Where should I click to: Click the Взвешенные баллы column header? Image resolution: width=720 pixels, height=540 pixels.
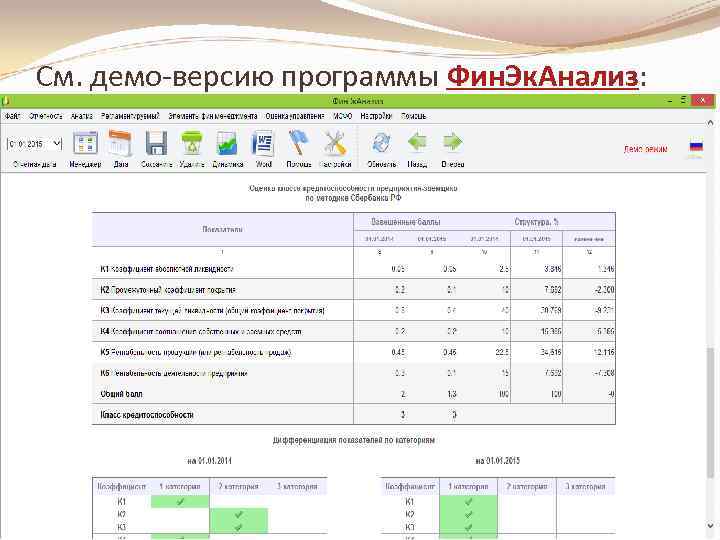click(x=405, y=222)
